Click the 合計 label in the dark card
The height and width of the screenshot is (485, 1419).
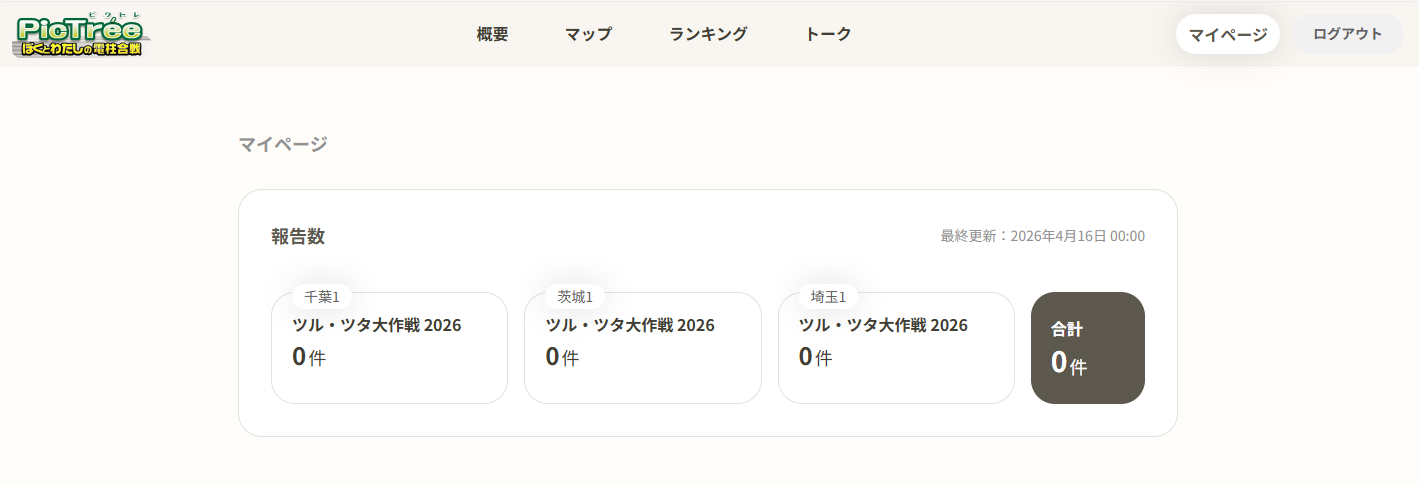[x=1067, y=329]
